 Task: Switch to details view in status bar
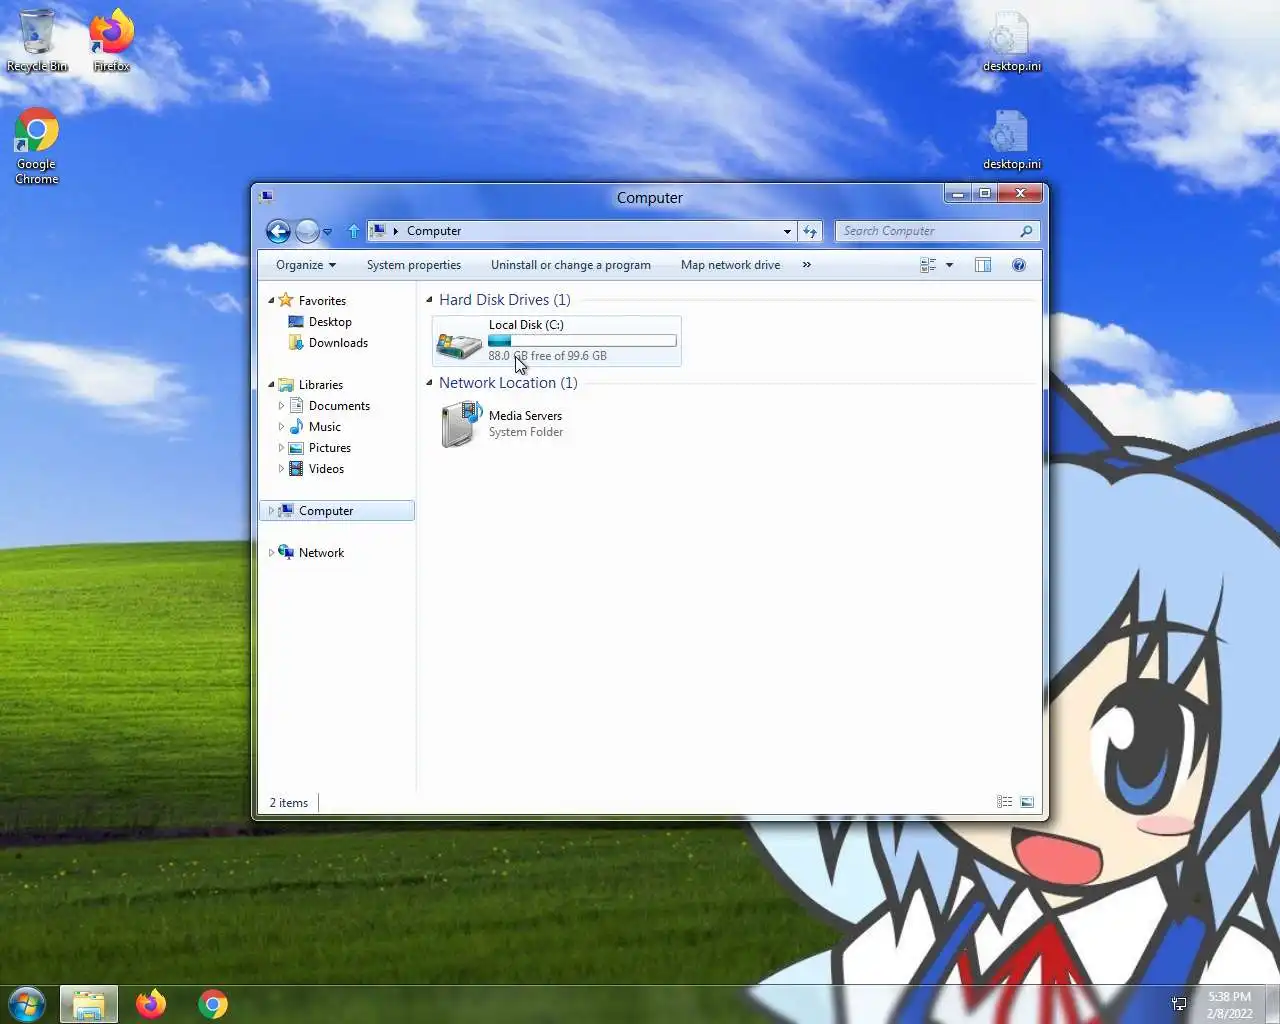1004,802
